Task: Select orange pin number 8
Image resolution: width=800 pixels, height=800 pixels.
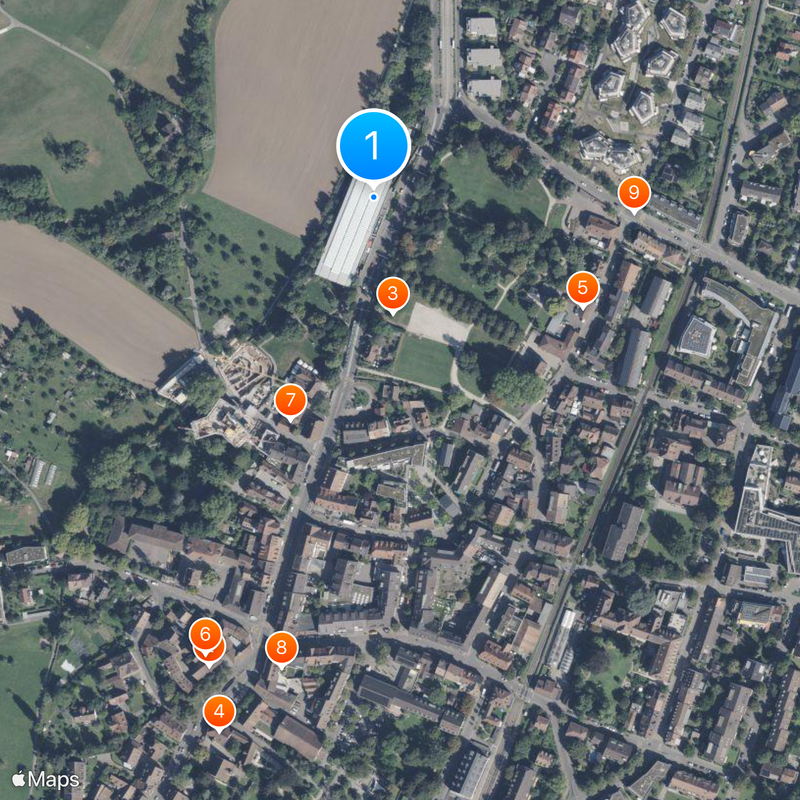Action: pyautogui.click(x=281, y=649)
